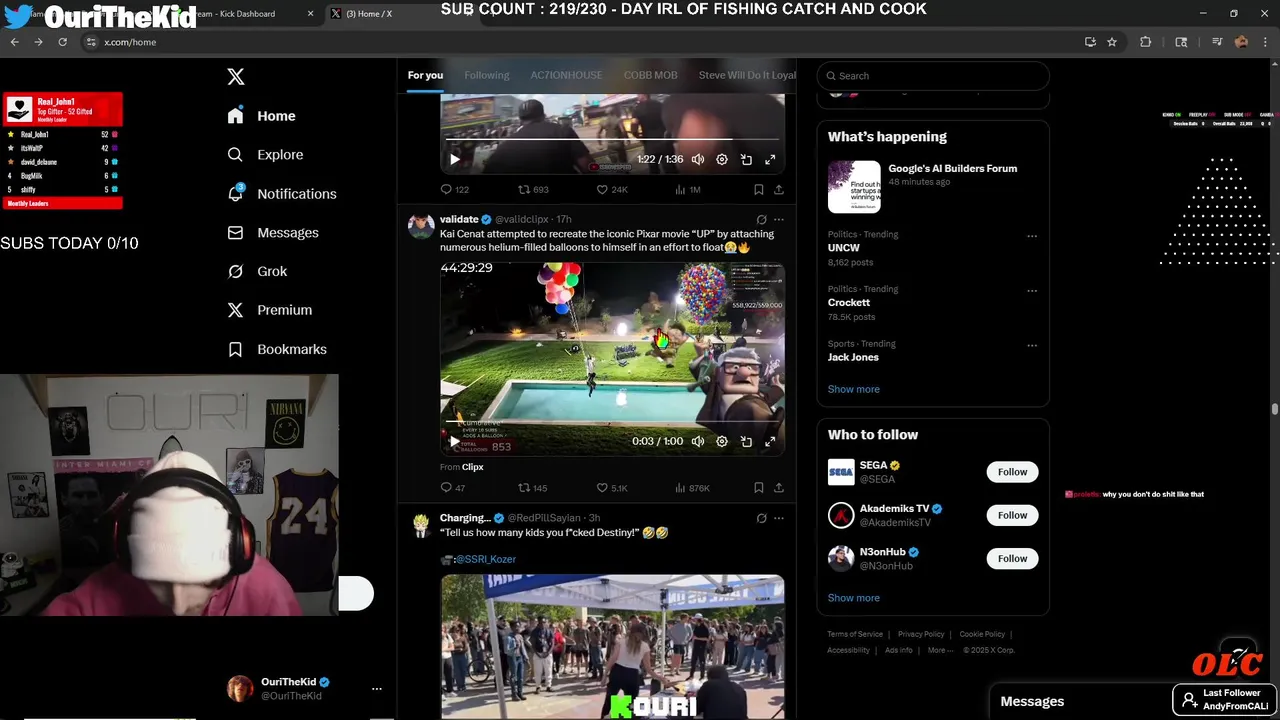This screenshot has width=1280, height=720.
Task: Open the Terms of Service link
Action: (855, 634)
